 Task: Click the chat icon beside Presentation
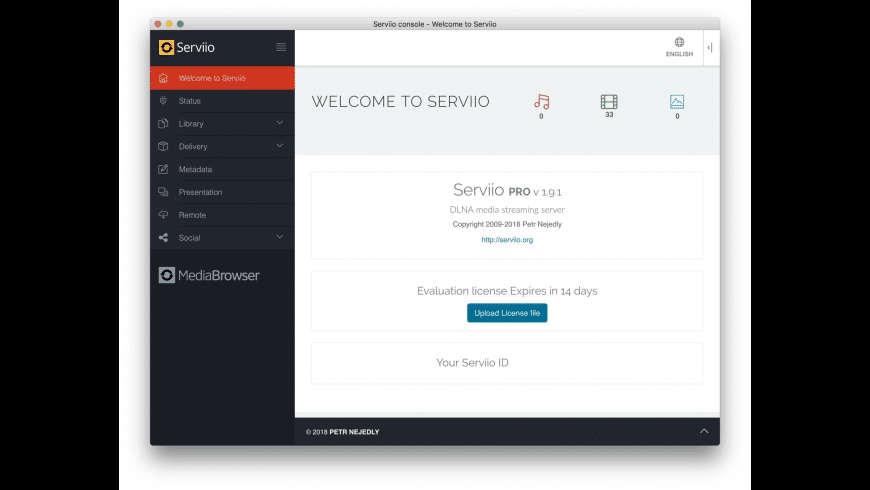[163, 191]
